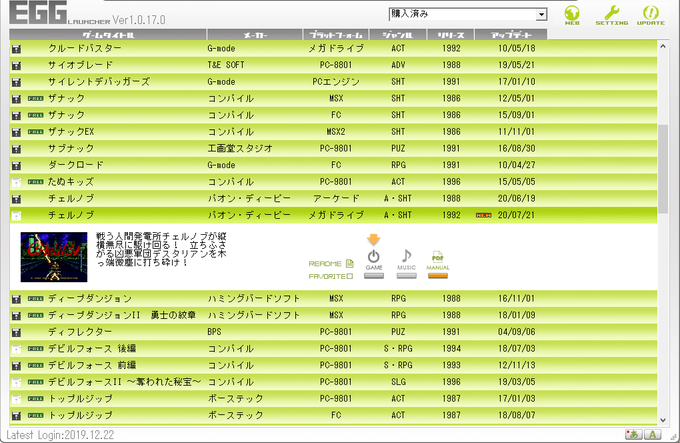
Task: Open the 購入済み filter dropdown
Action: coord(468,14)
